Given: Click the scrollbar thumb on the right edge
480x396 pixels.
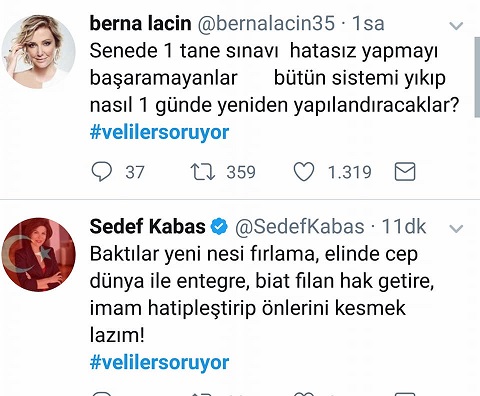Looking at the screenshot, I should coord(477,77).
